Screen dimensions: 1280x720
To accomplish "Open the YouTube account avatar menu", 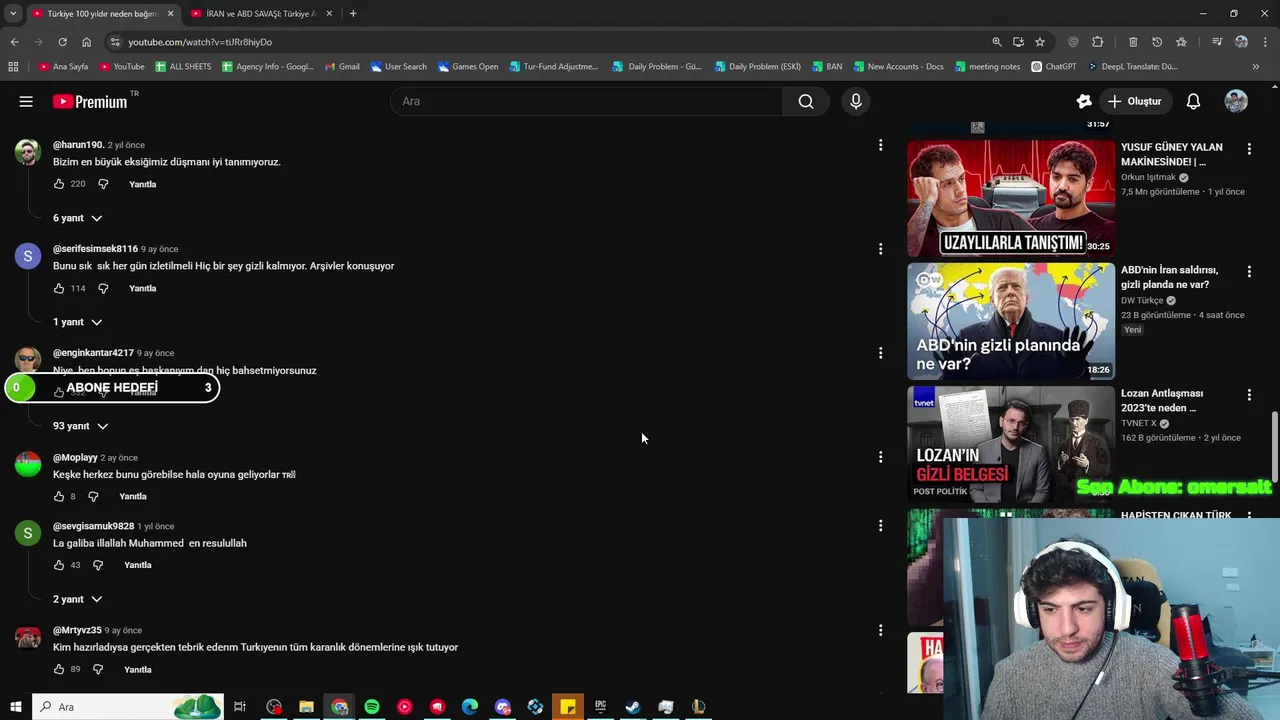I will click(1236, 101).
